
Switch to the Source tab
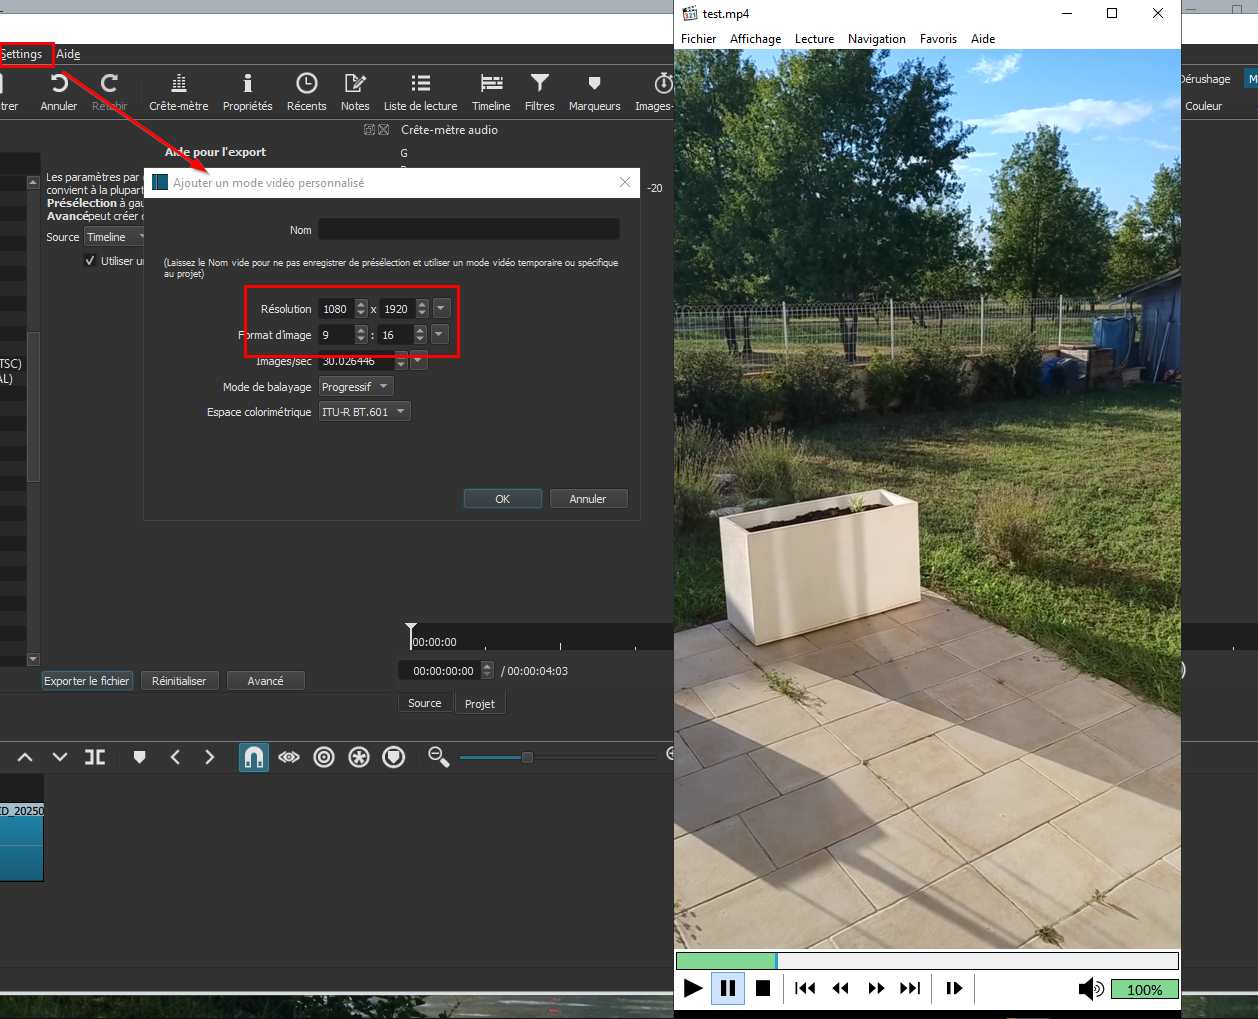pos(424,703)
